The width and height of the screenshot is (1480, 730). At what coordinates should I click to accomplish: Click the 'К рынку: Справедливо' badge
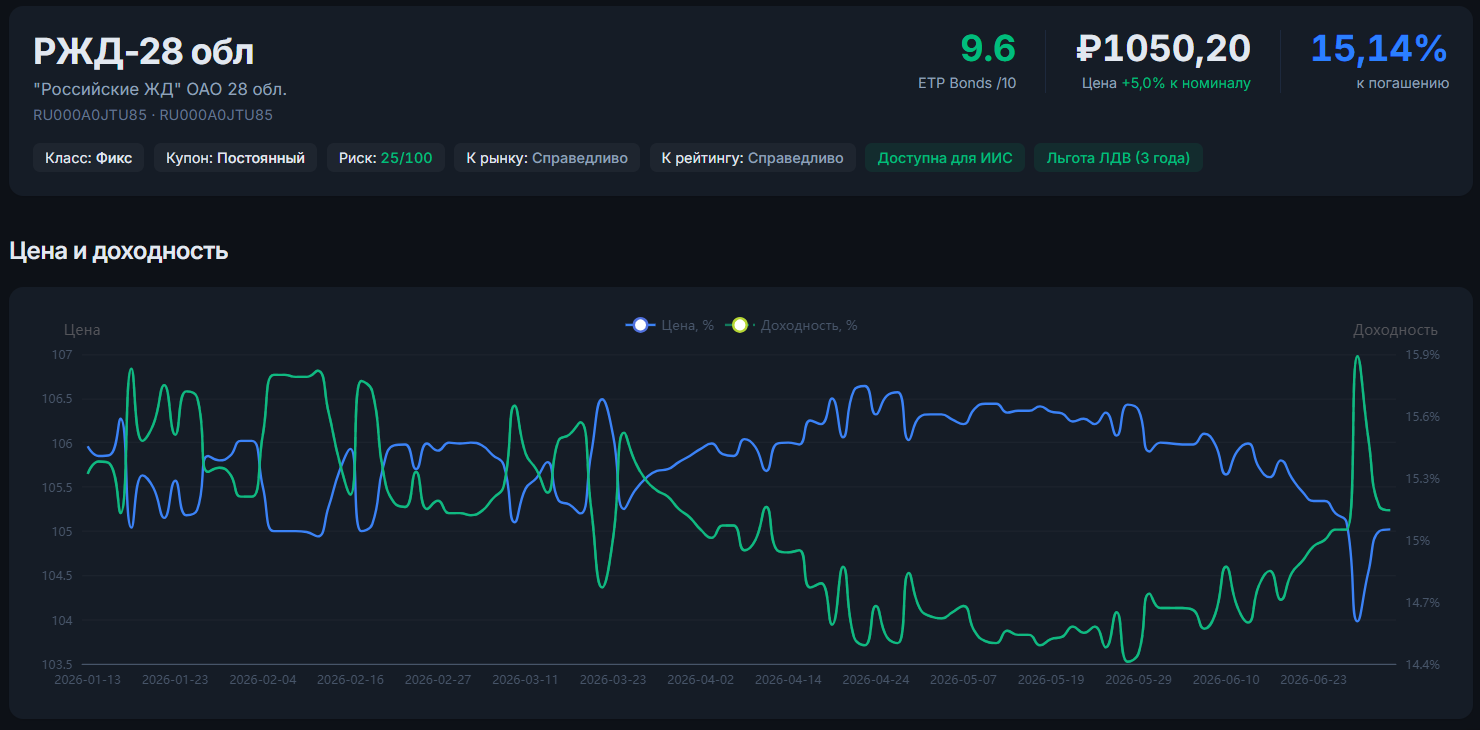pyautogui.click(x=547, y=158)
